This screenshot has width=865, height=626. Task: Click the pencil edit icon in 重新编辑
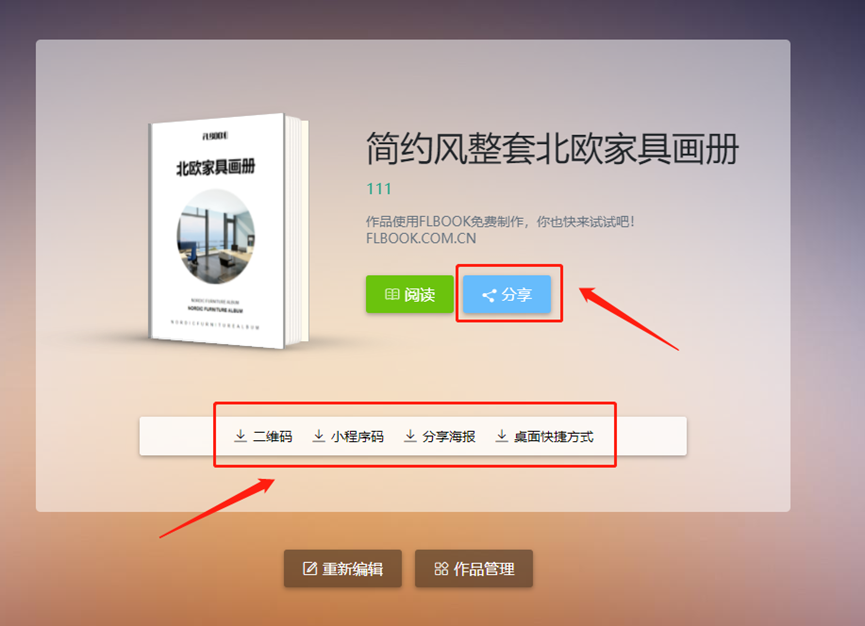coord(310,568)
